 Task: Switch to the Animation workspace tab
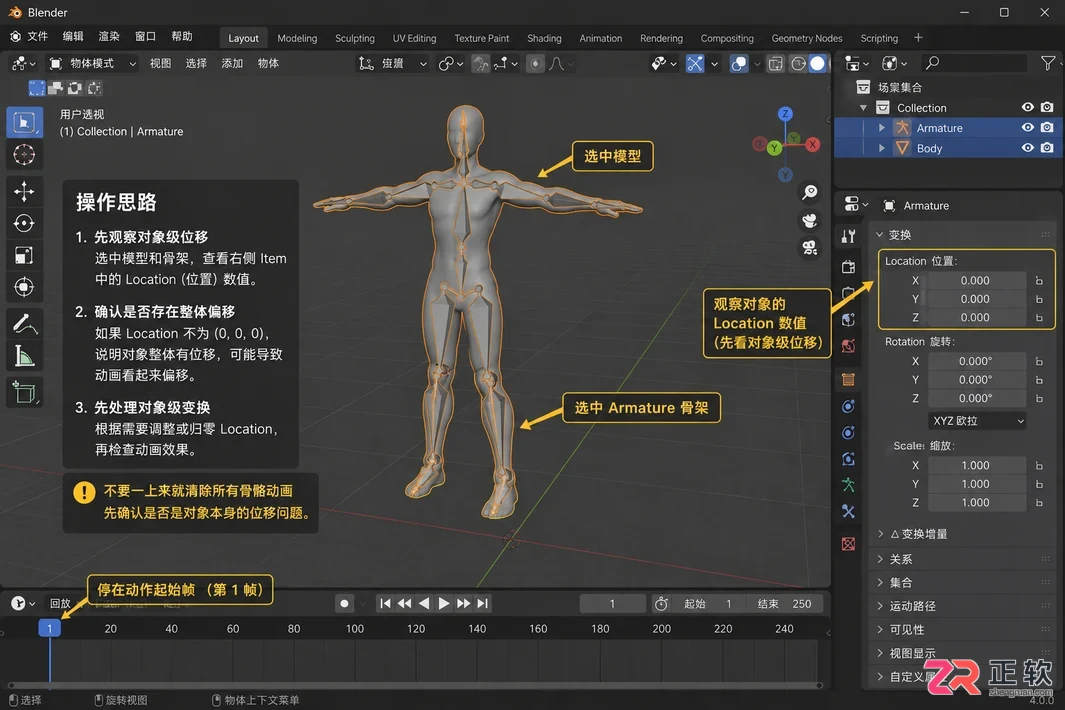600,38
